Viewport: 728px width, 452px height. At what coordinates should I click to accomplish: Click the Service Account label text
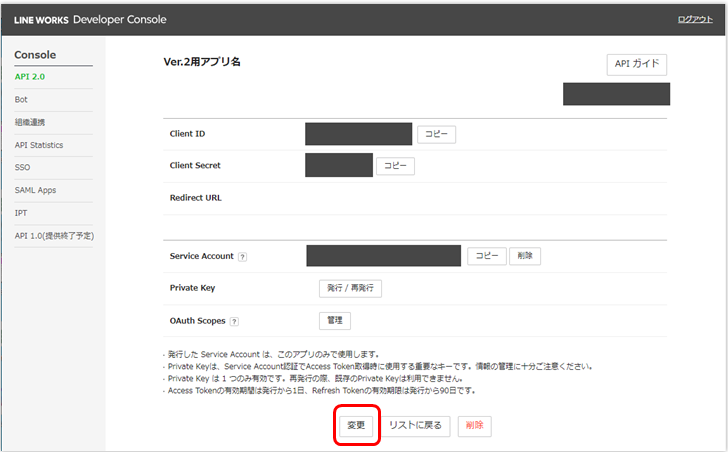point(202,256)
